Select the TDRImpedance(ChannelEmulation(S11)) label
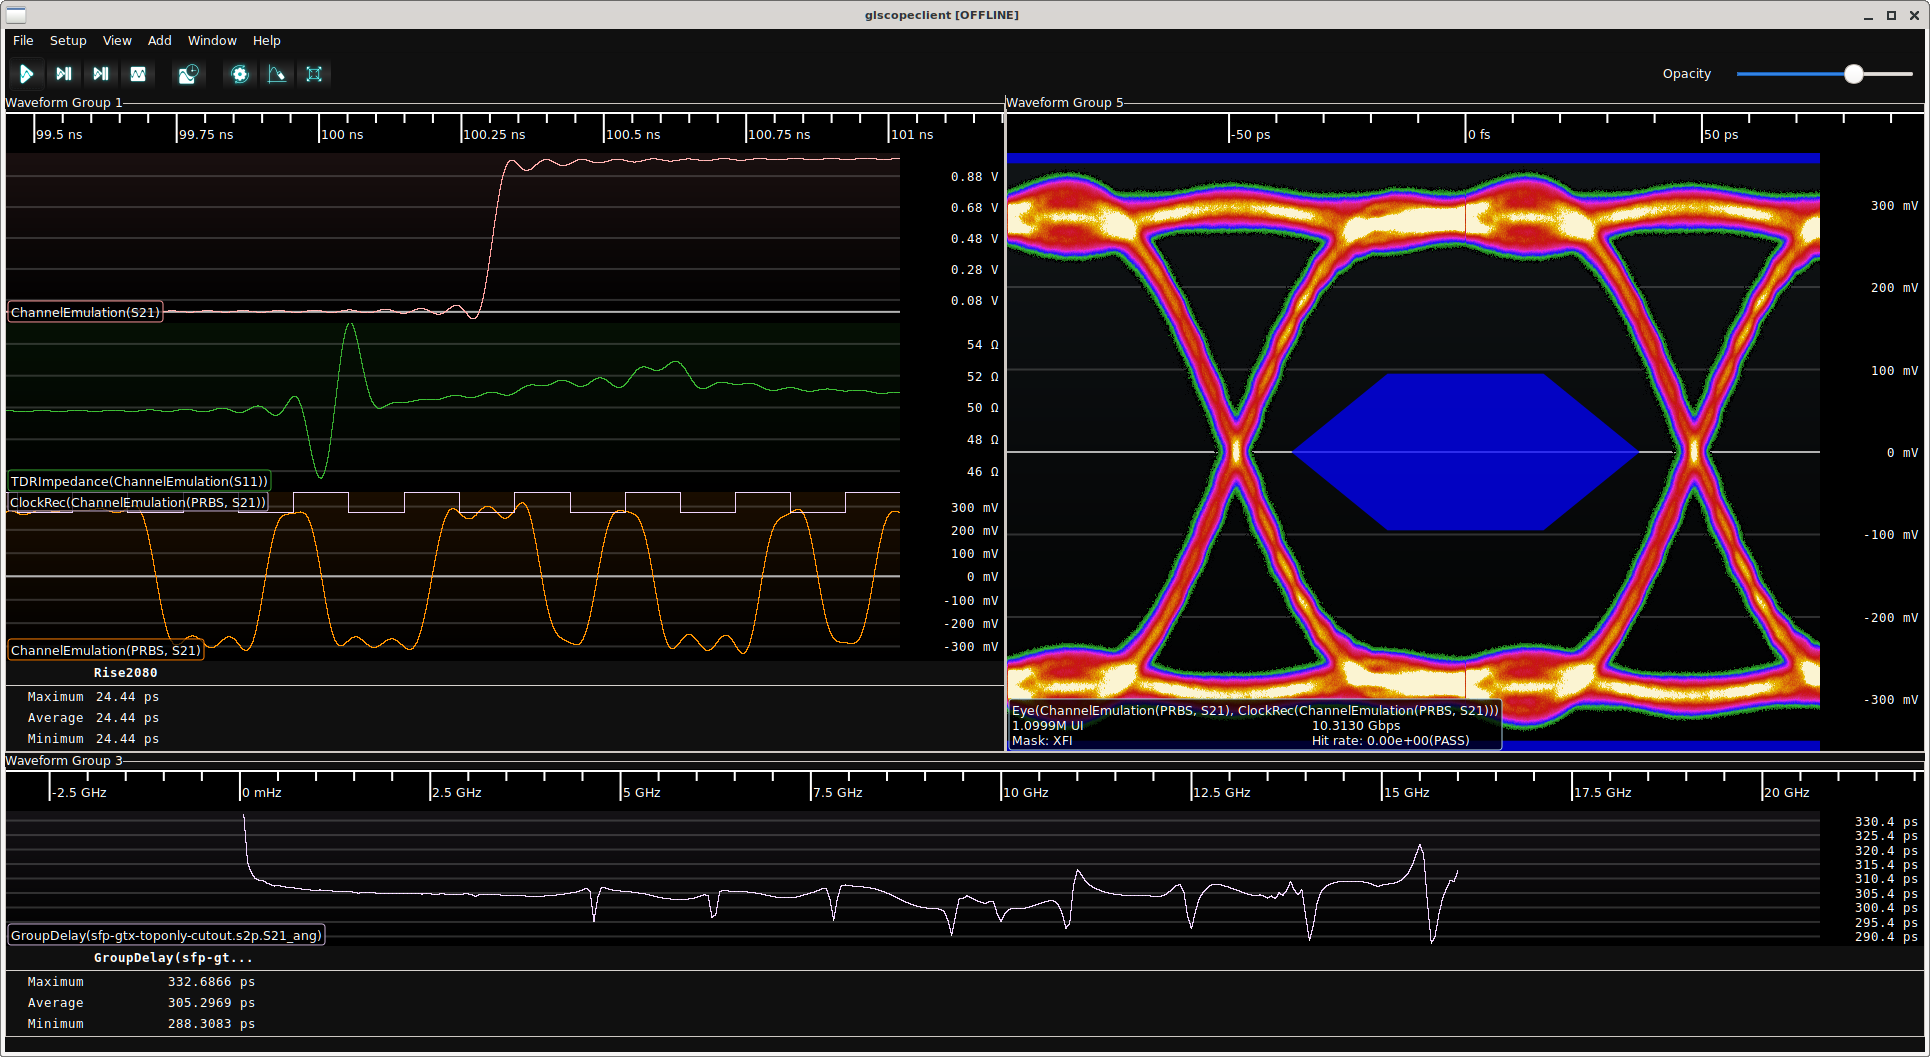Screen dimensions: 1930x1057 [139, 482]
